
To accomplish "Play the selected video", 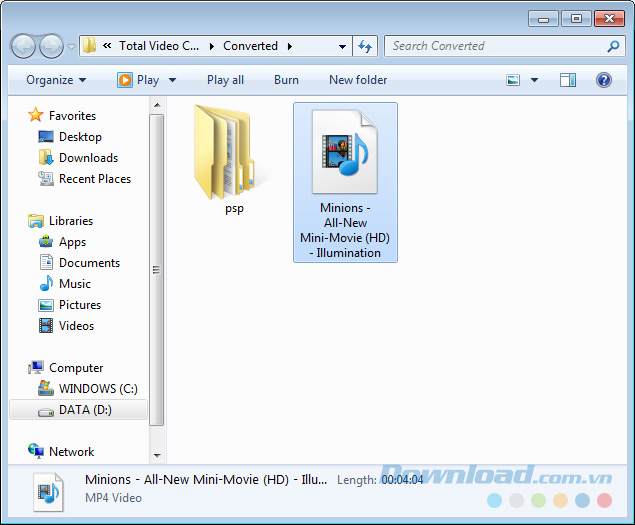I will click(x=139, y=80).
